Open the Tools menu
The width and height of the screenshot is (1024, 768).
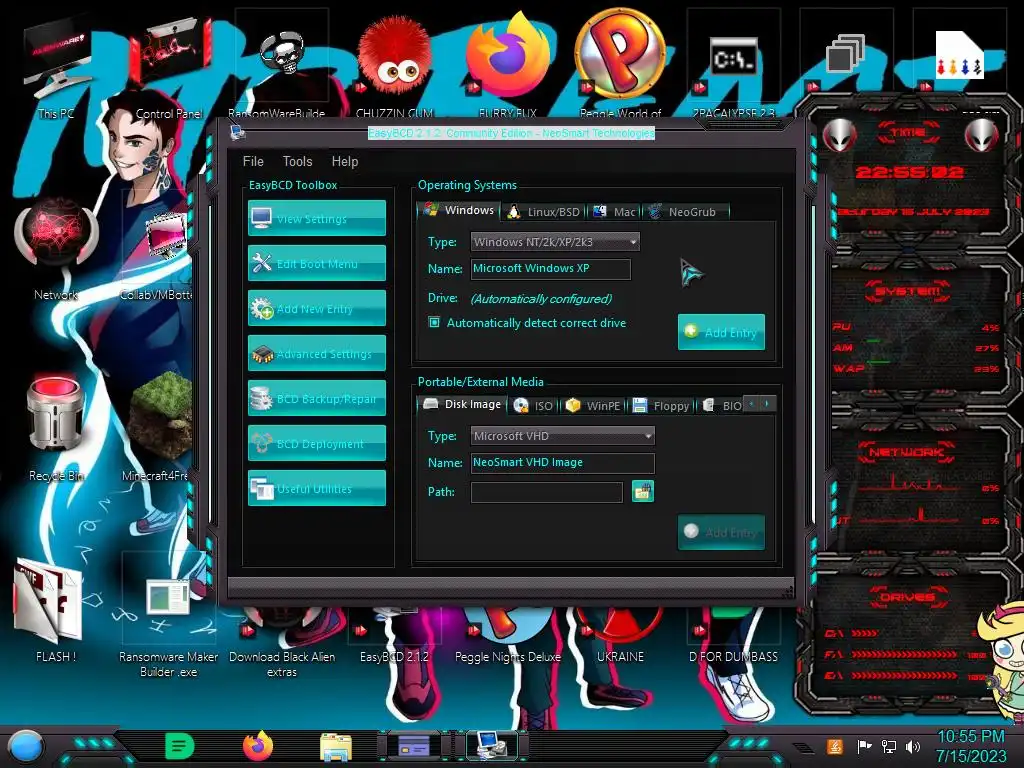click(297, 161)
